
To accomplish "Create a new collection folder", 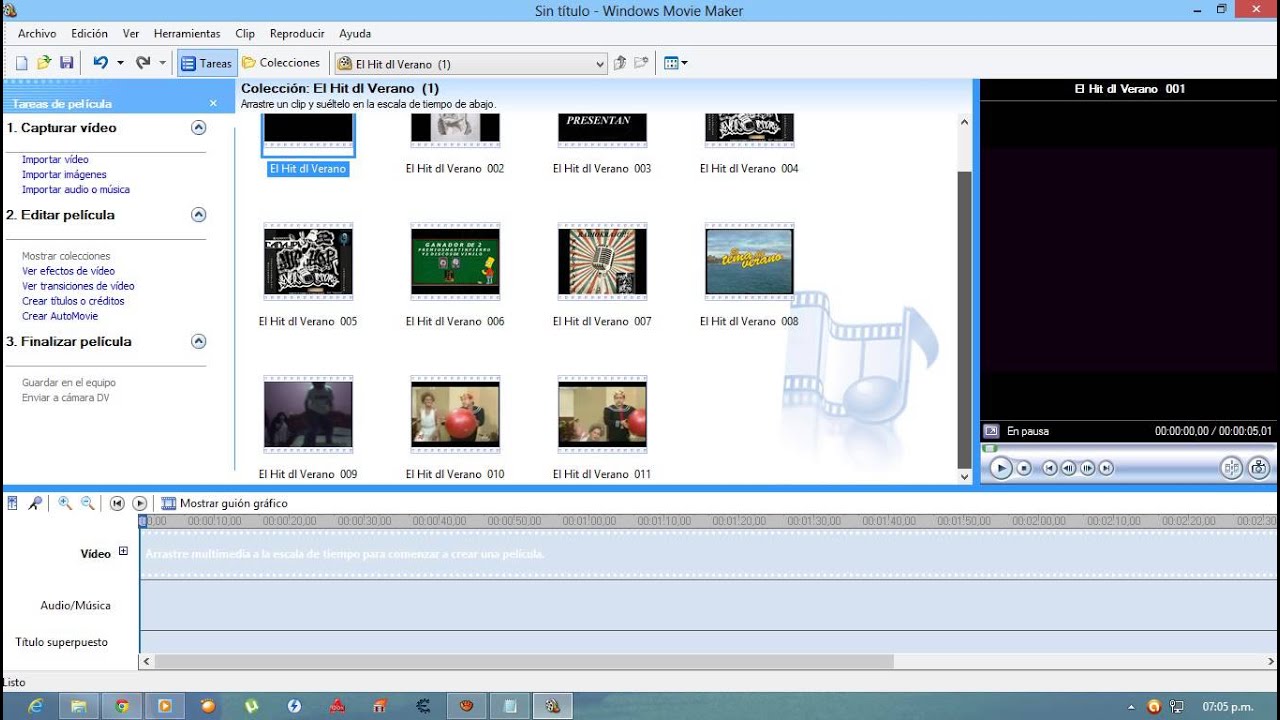I will click(641, 63).
